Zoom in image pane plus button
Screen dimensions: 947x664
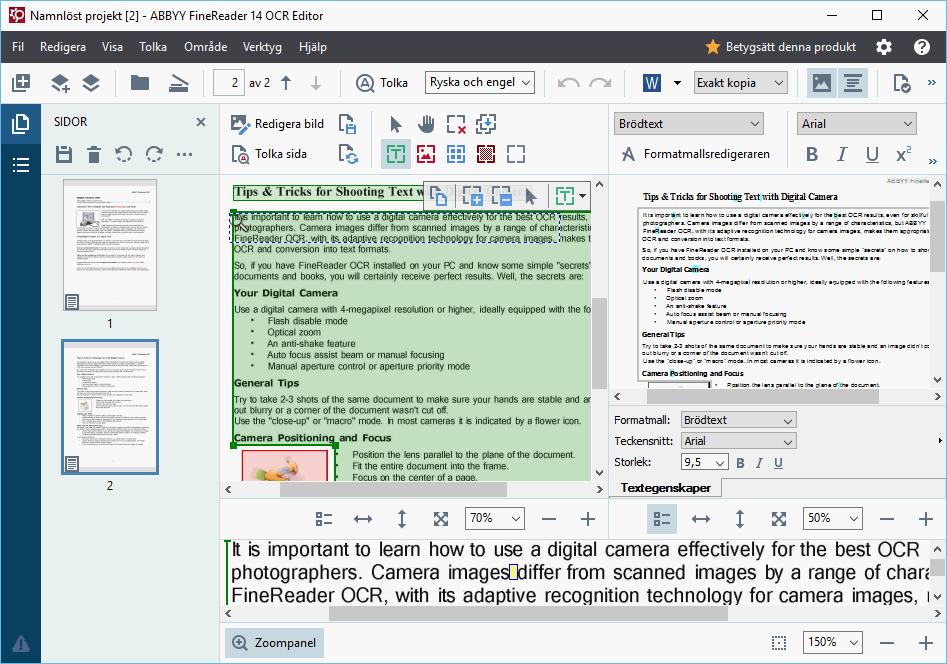point(588,519)
